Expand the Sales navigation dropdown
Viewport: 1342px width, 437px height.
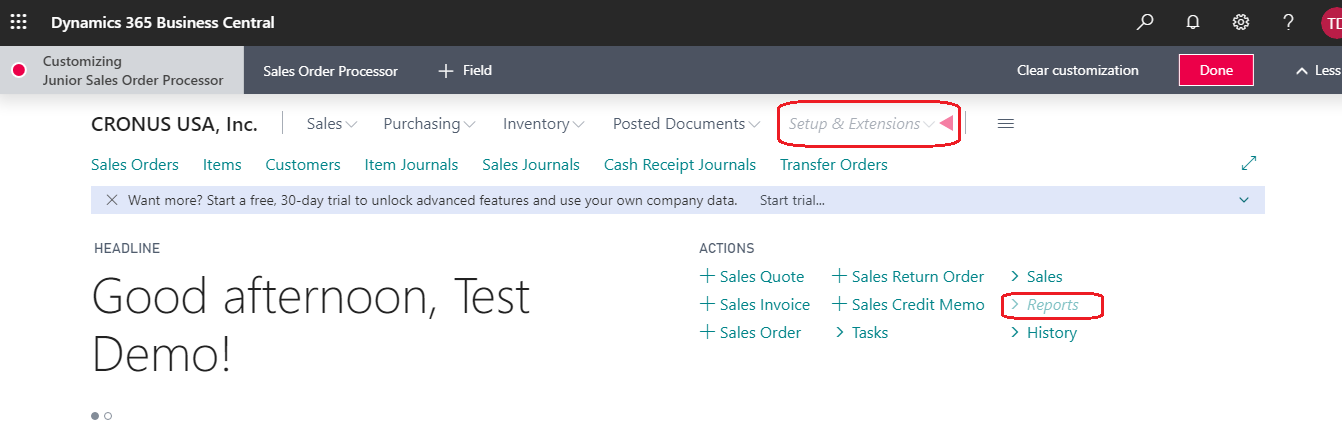click(x=332, y=124)
